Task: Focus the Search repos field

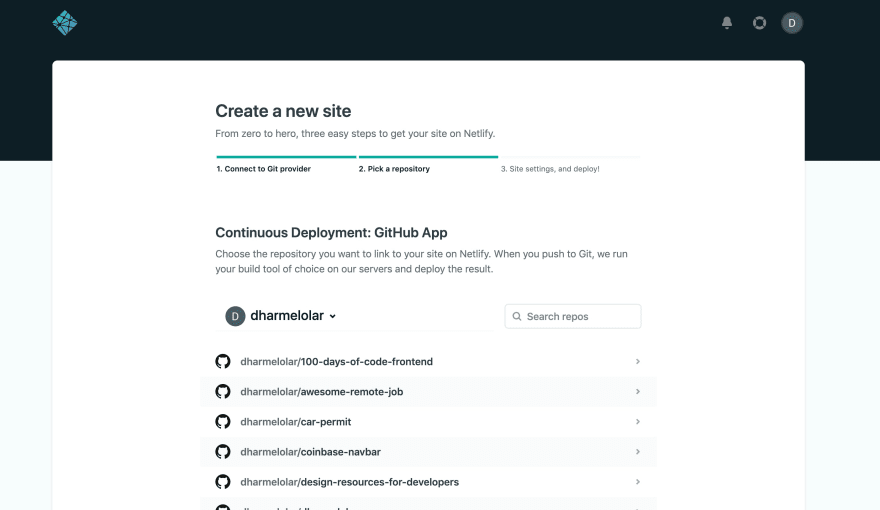Action: point(572,316)
